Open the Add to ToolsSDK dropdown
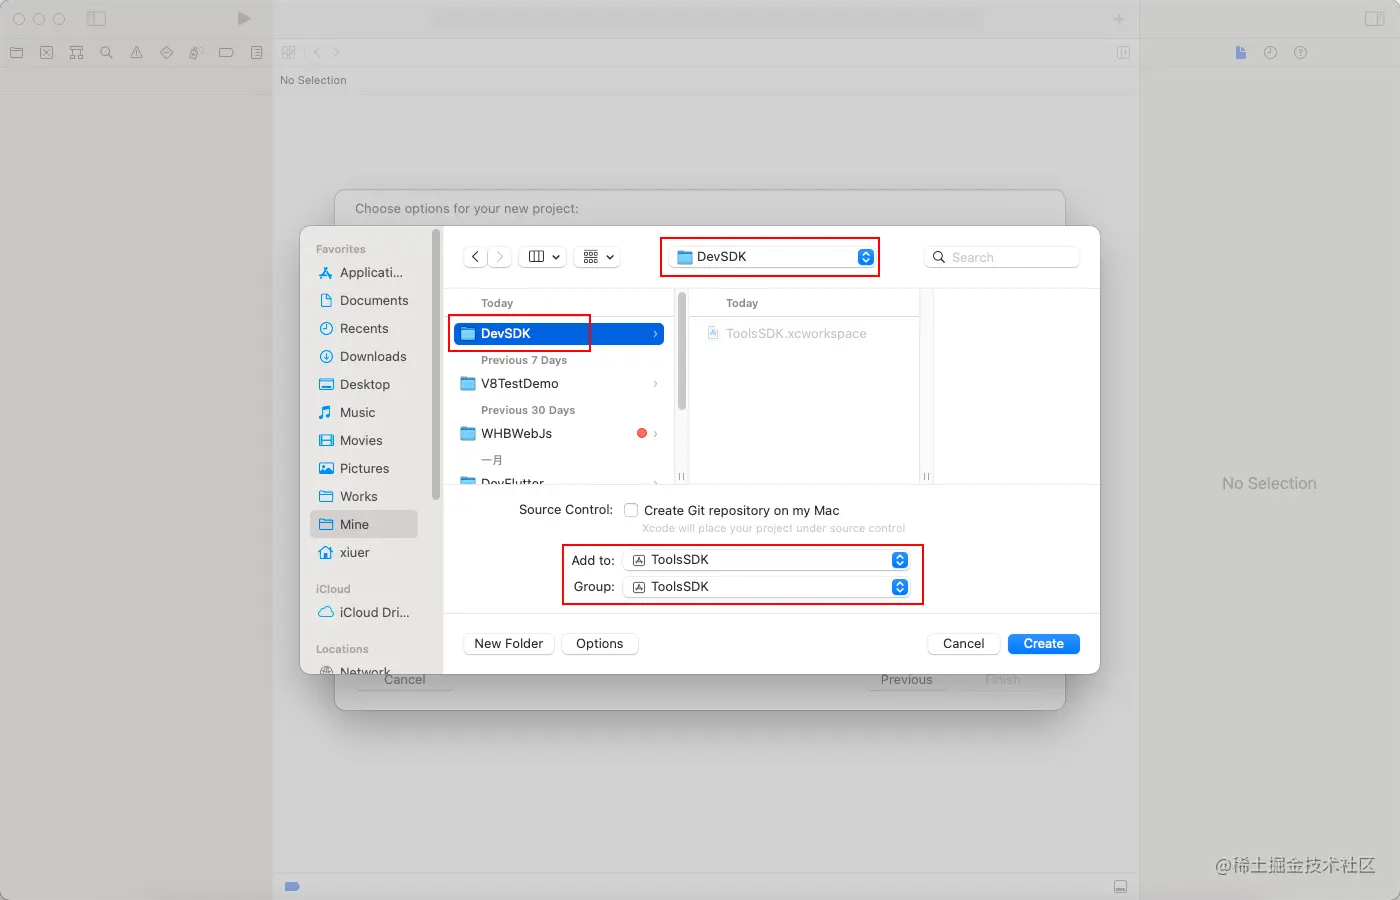 click(766, 560)
